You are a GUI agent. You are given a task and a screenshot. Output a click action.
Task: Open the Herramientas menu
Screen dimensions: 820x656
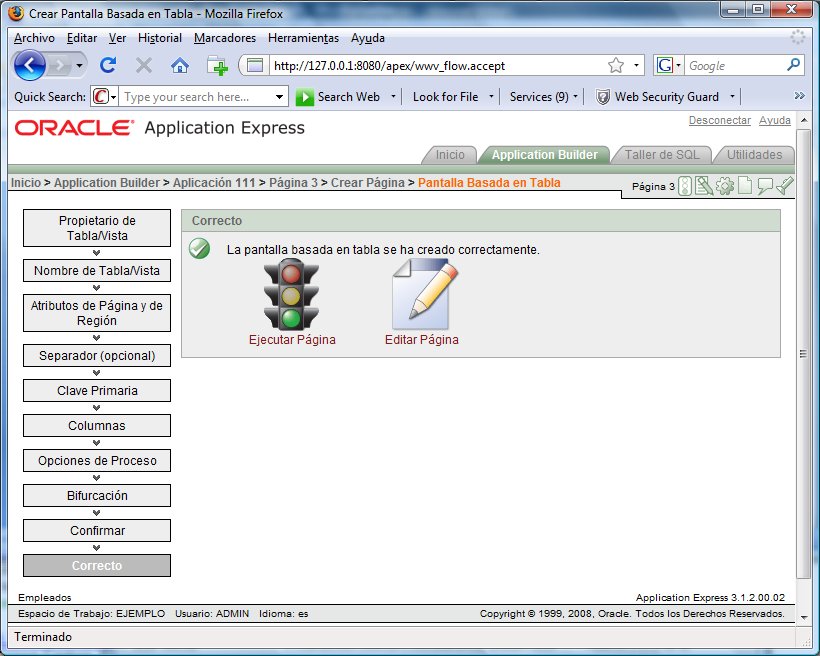(303, 38)
